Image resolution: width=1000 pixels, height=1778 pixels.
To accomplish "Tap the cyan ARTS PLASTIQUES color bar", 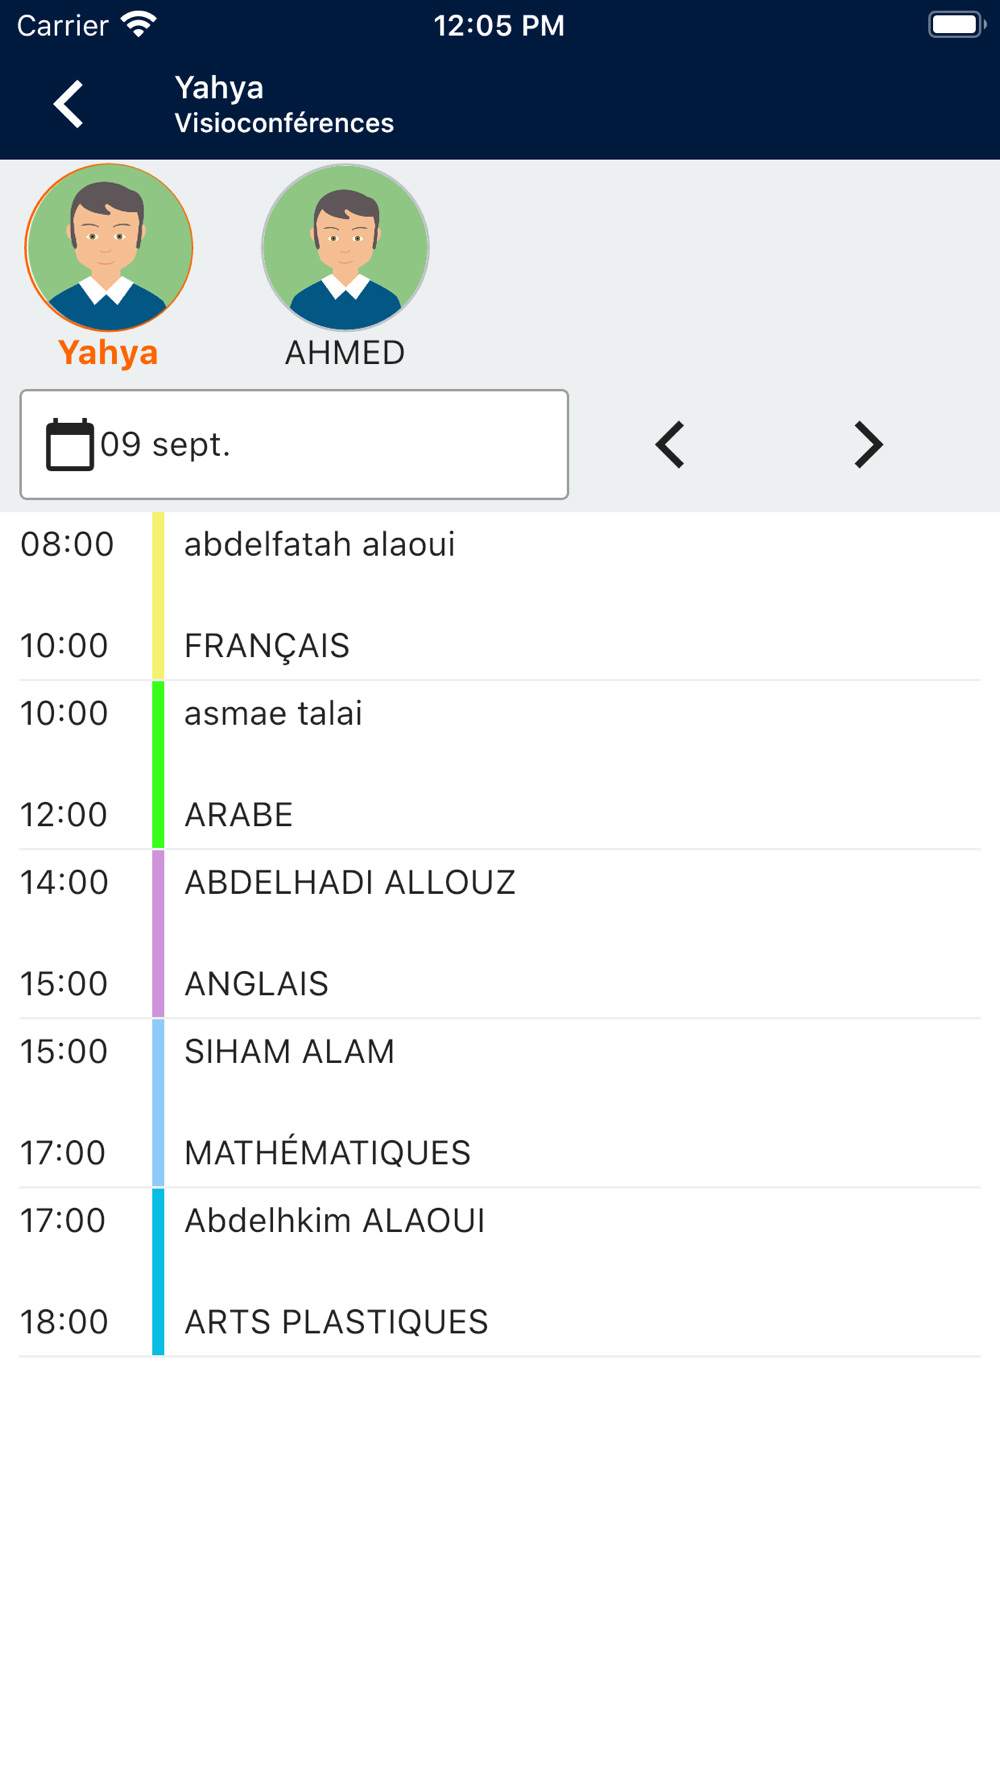I will click(158, 1272).
